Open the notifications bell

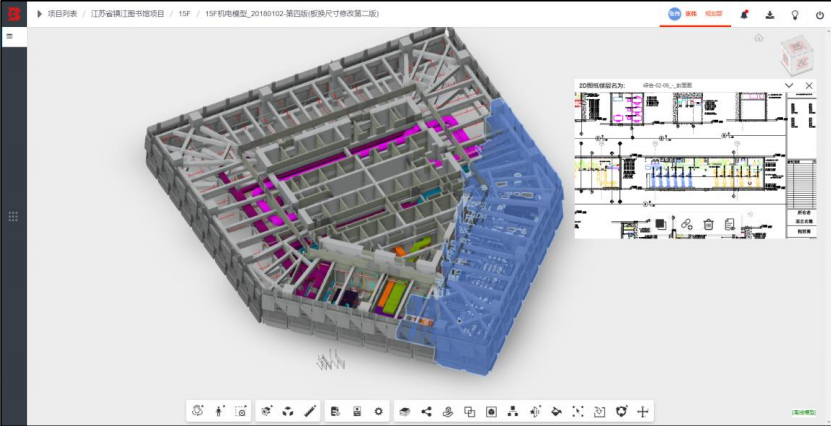(745, 15)
